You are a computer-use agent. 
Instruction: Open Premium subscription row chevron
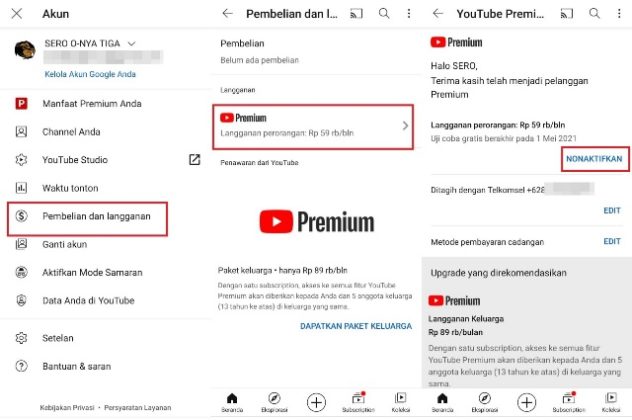click(x=405, y=126)
